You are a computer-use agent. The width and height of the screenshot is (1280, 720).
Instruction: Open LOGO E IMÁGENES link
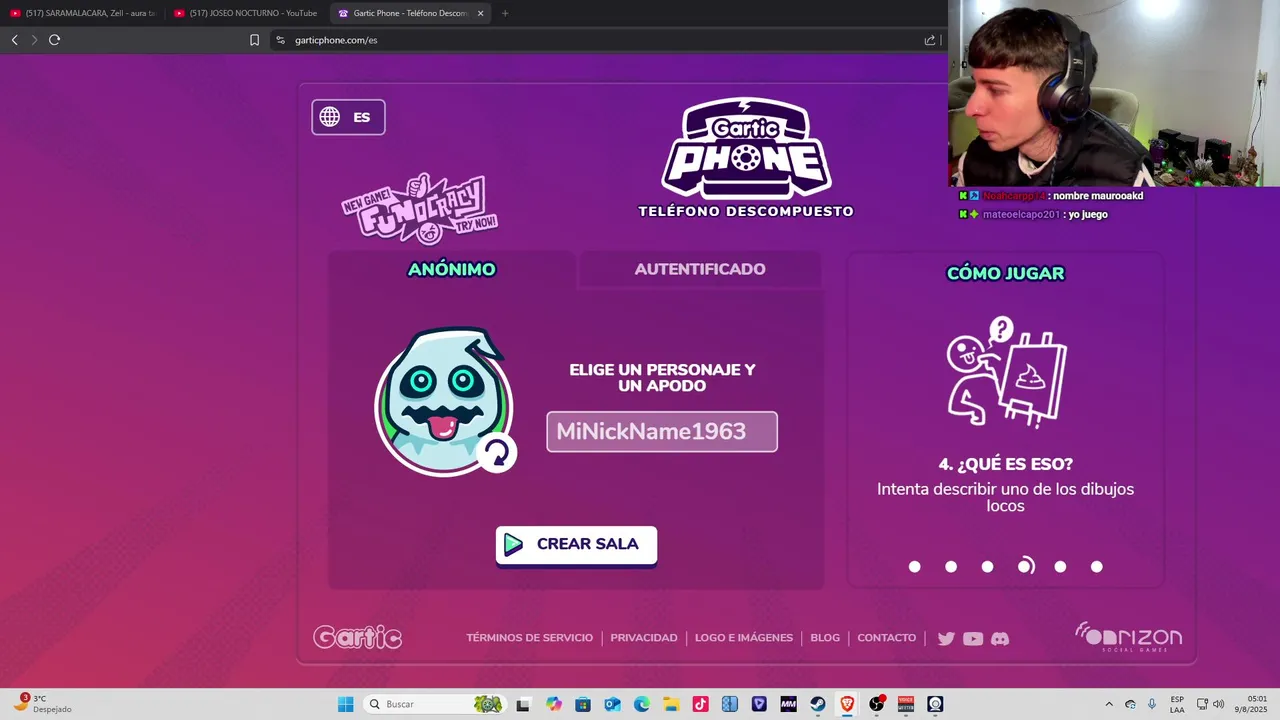[744, 638]
